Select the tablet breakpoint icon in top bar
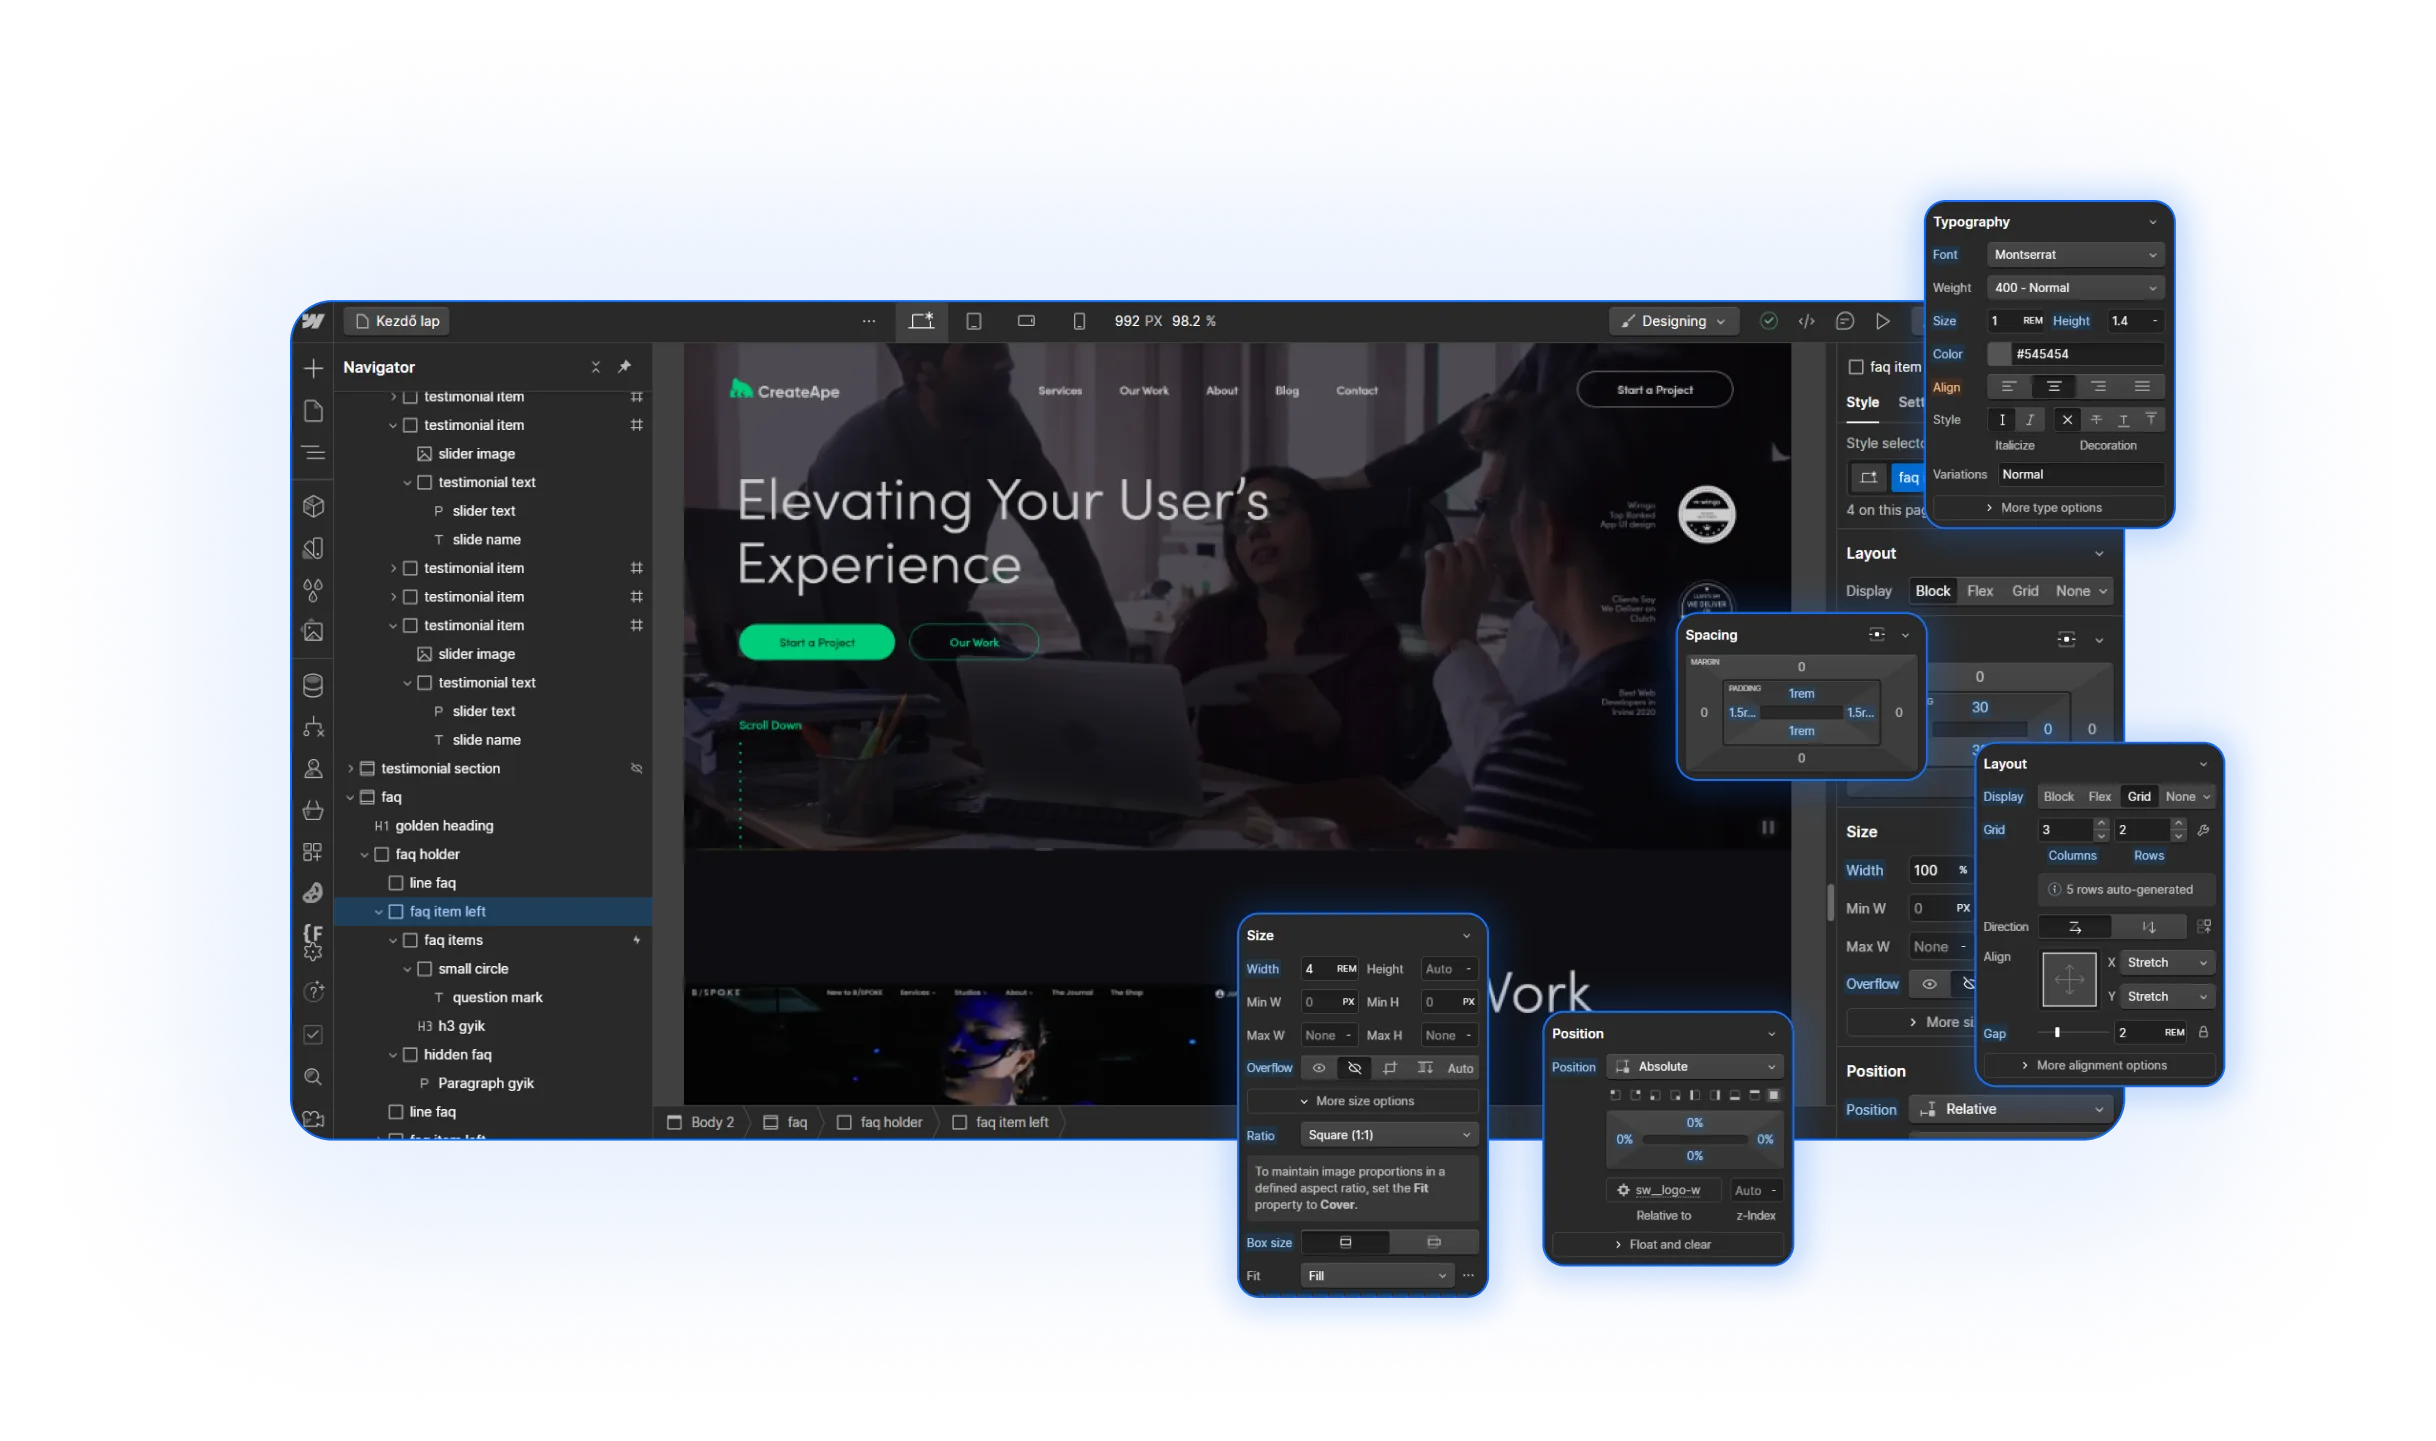 (973, 321)
